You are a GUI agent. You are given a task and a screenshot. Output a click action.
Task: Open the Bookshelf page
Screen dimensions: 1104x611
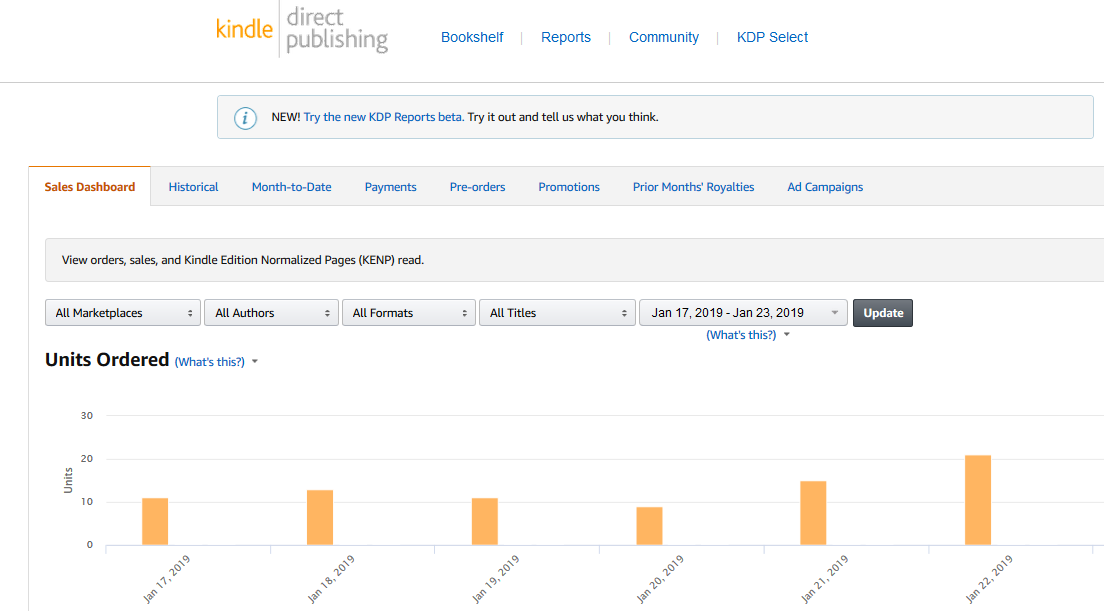(472, 37)
